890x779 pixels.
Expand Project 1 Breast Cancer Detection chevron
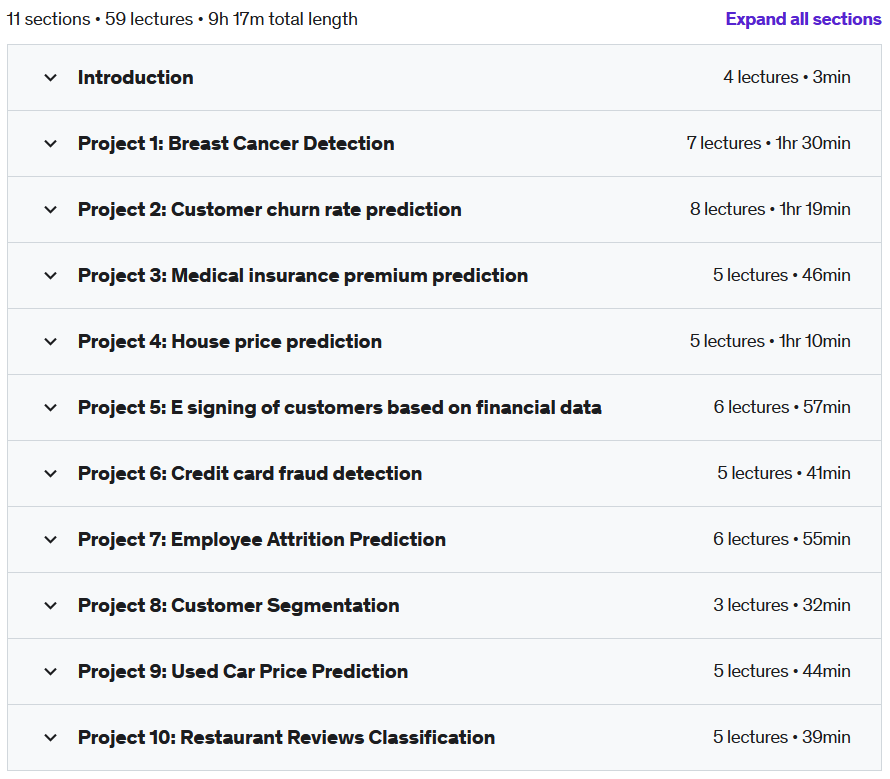(x=51, y=144)
